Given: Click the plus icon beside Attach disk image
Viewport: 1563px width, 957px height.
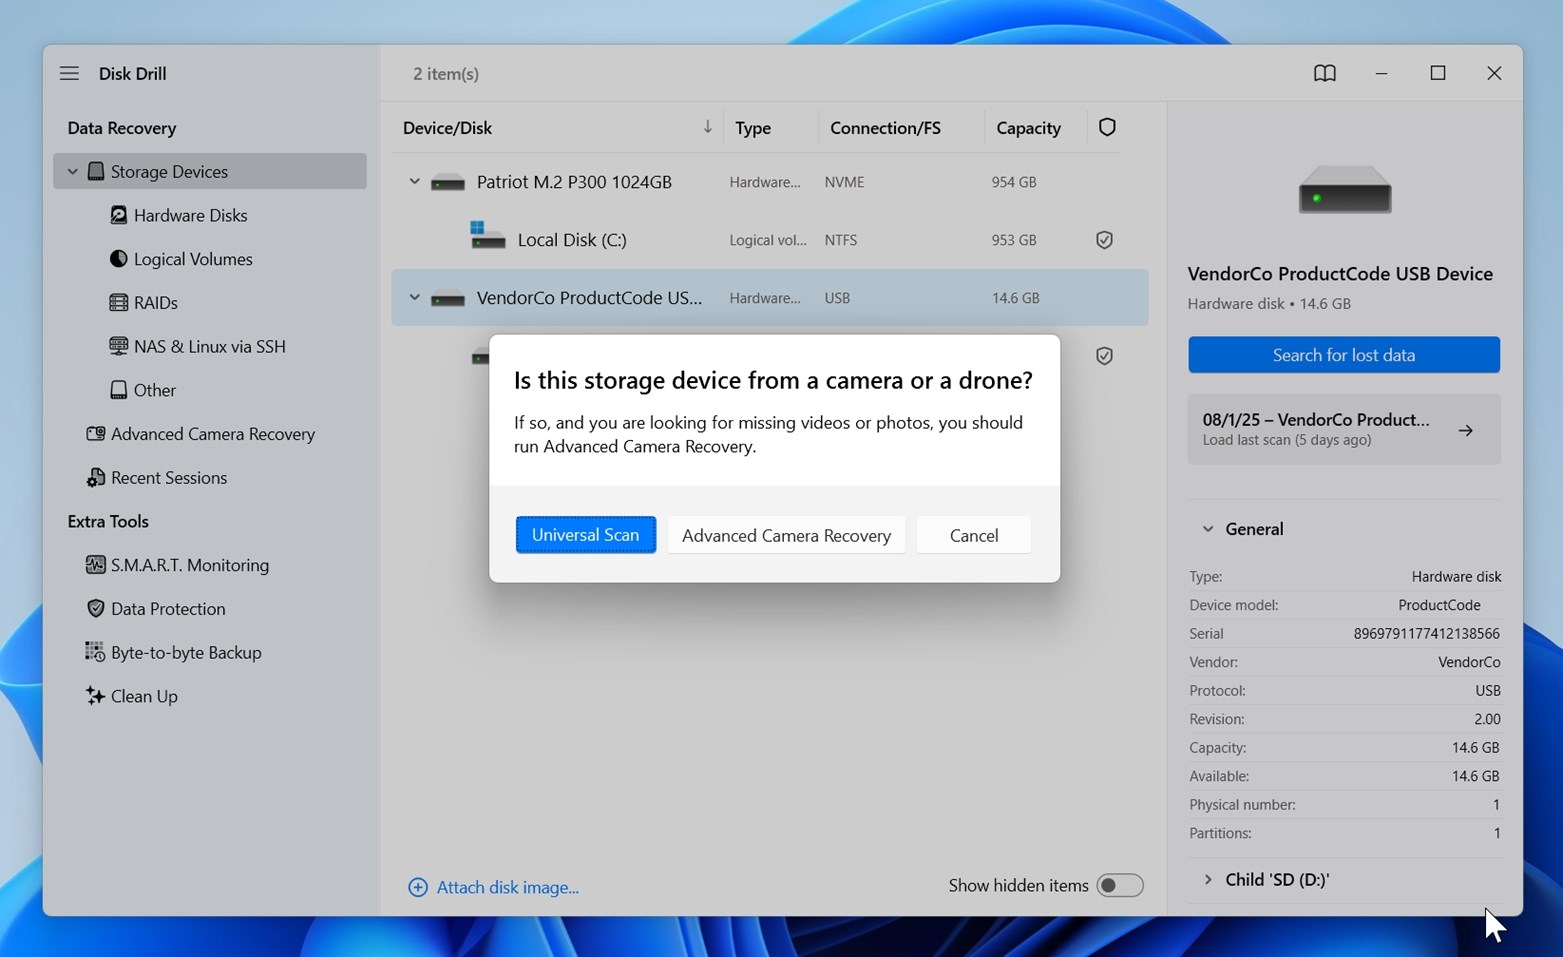Looking at the screenshot, I should 418,887.
